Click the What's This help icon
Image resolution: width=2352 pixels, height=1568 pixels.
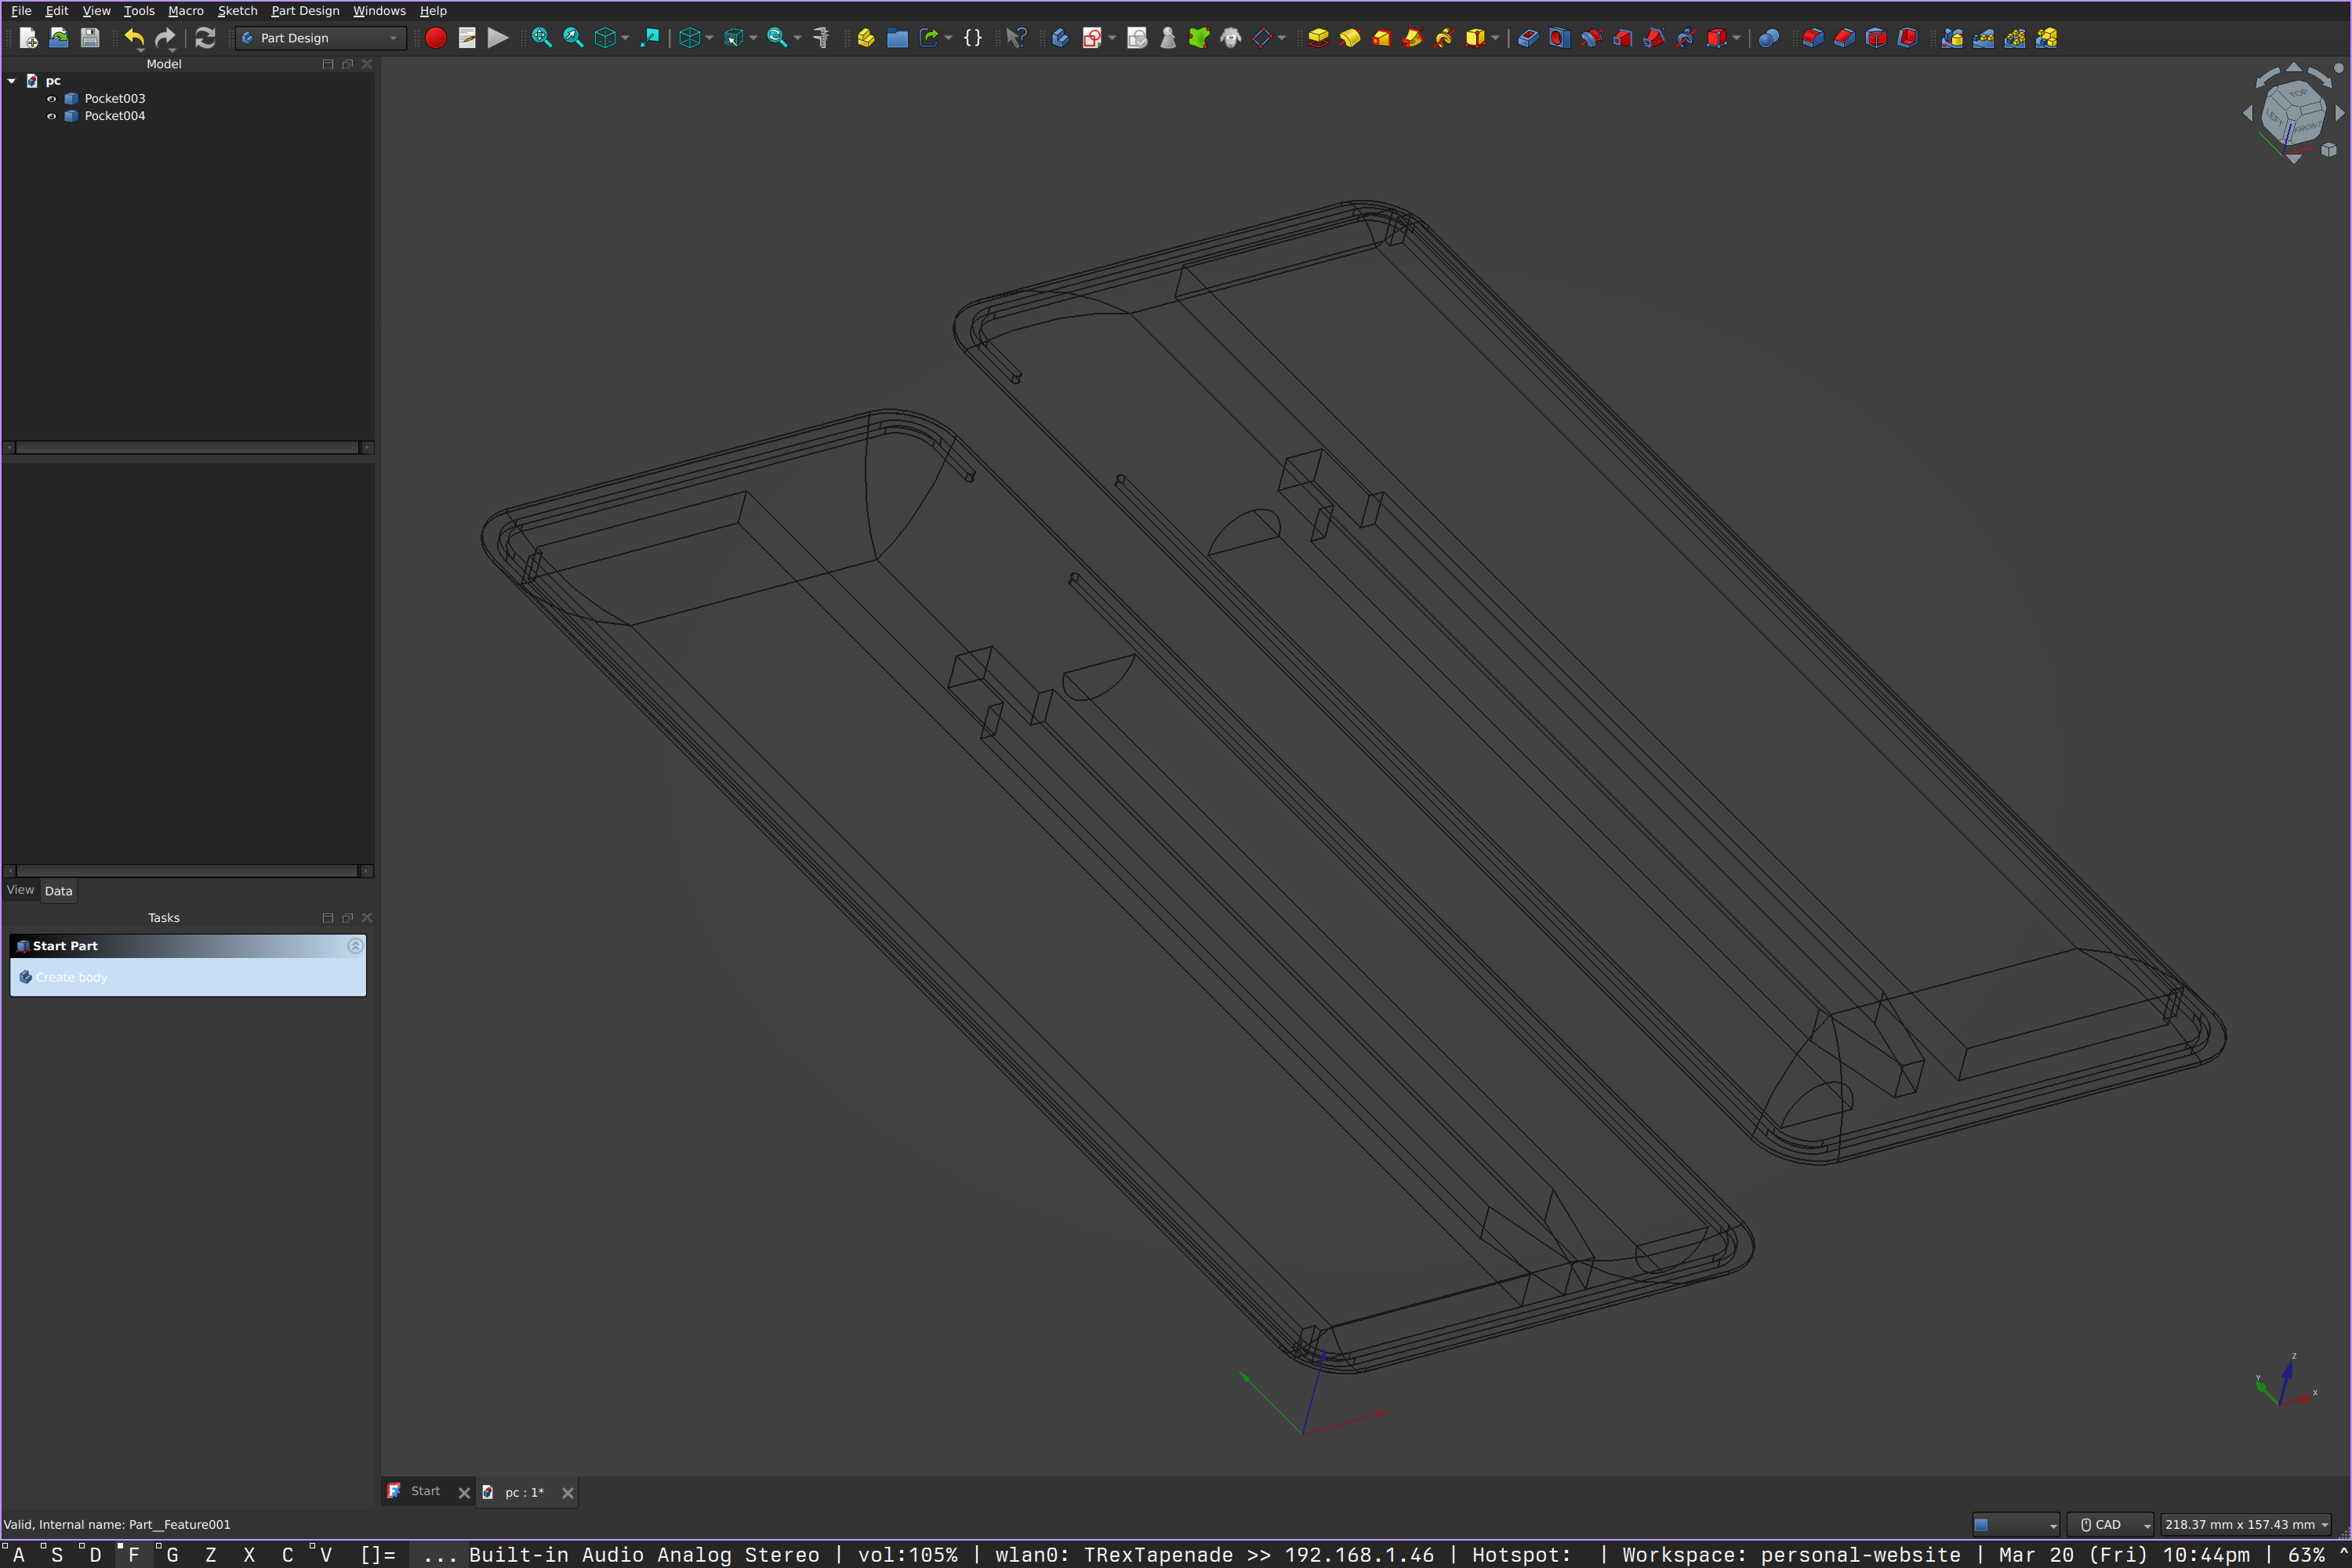pos(1016,38)
